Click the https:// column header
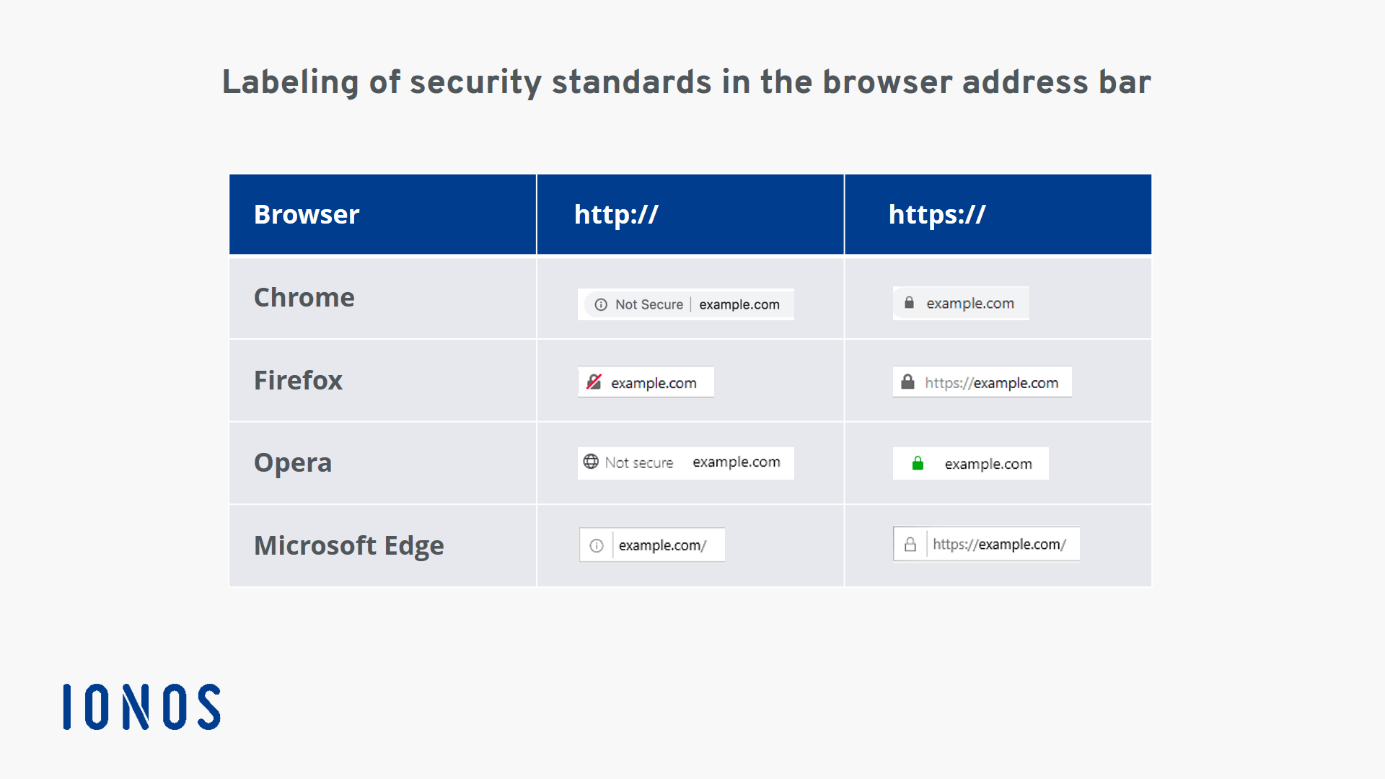This screenshot has height=779, width=1385. [937, 215]
